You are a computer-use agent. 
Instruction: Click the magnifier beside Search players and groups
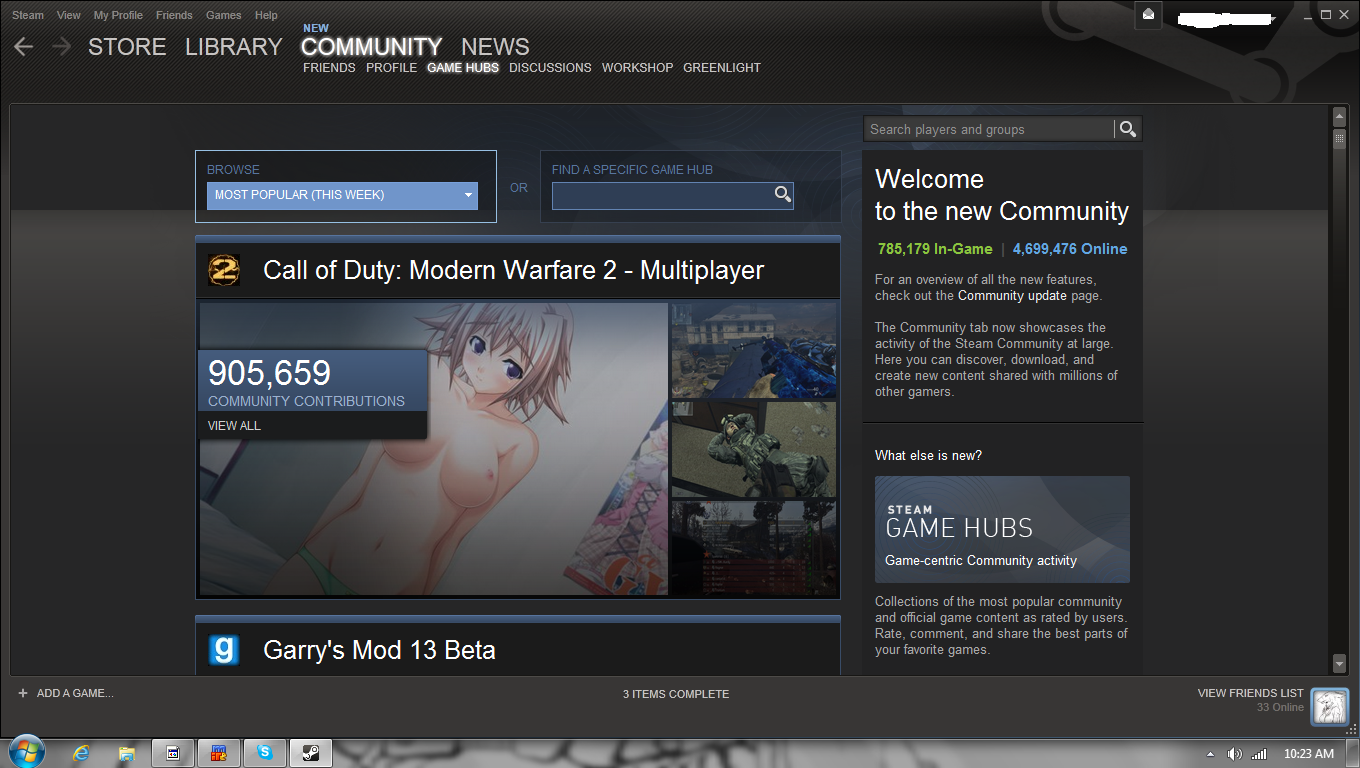coord(1128,129)
